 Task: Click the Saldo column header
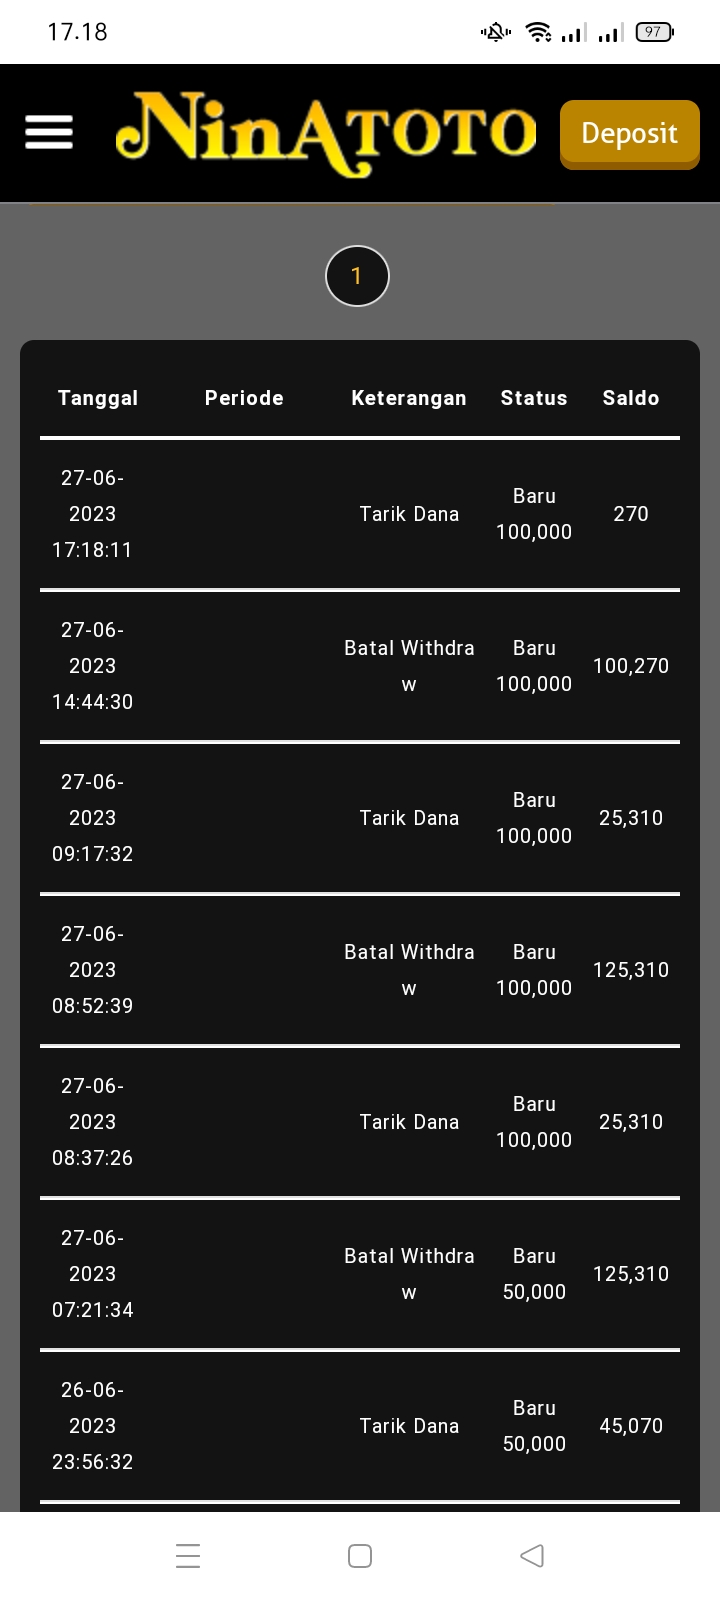pyautogui.click(x=631, y=398)
